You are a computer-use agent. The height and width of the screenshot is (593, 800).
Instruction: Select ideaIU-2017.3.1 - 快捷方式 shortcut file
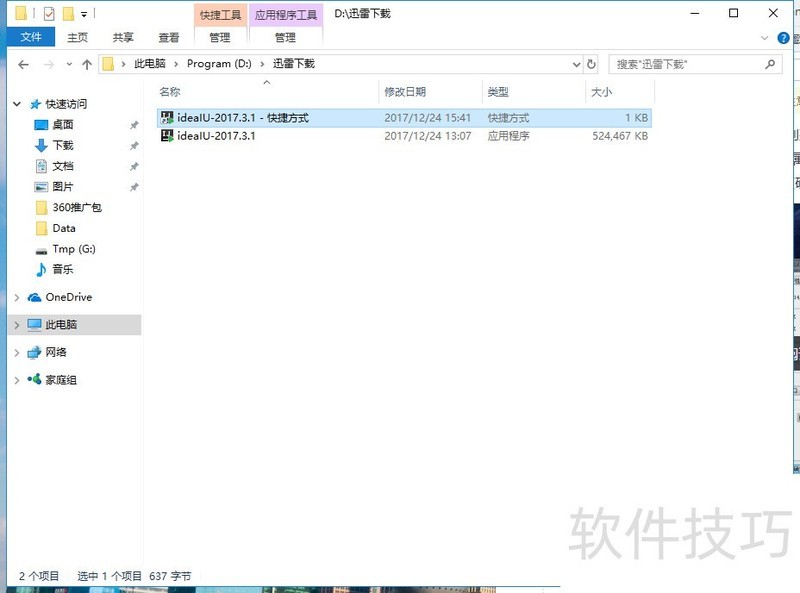click(x=404, y=118)
